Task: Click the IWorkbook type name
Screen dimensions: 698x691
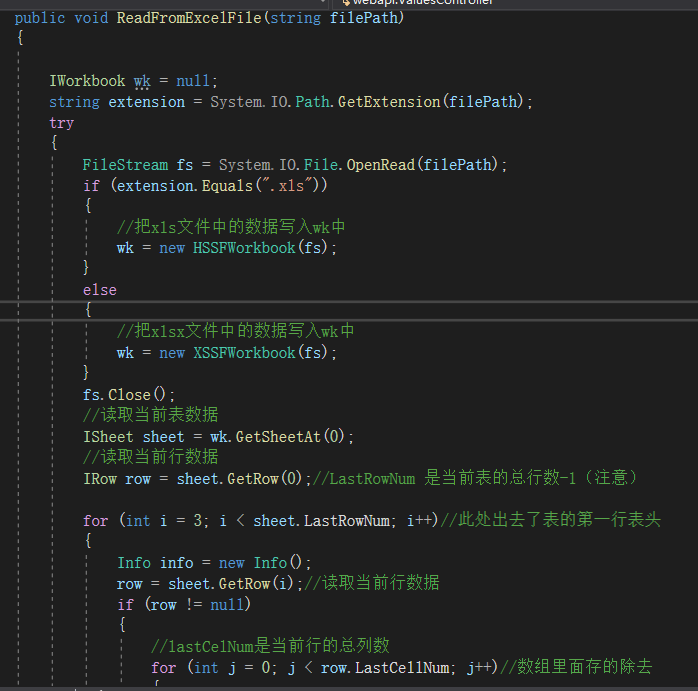Action: click(87, 81)
